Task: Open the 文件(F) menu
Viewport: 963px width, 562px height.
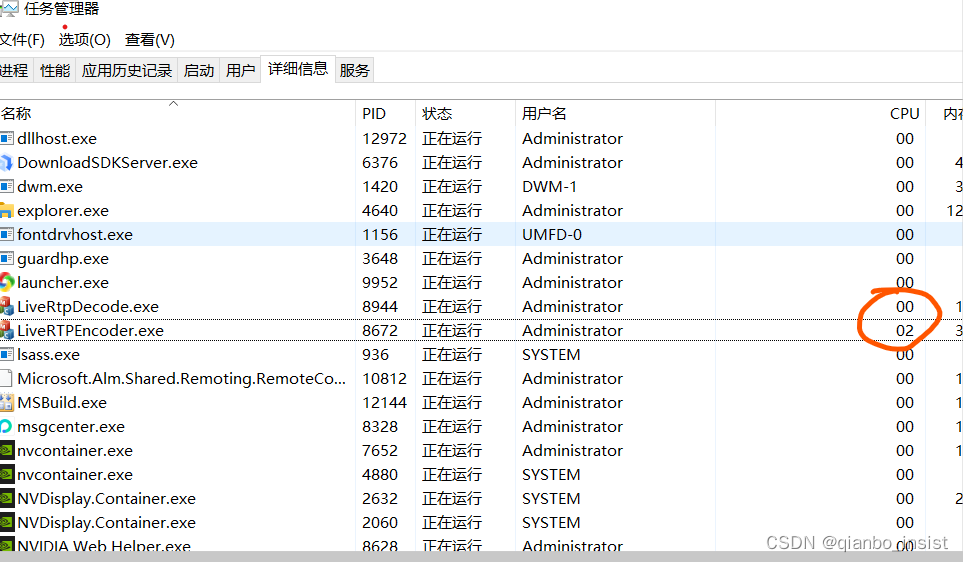Action: point(21,40)
